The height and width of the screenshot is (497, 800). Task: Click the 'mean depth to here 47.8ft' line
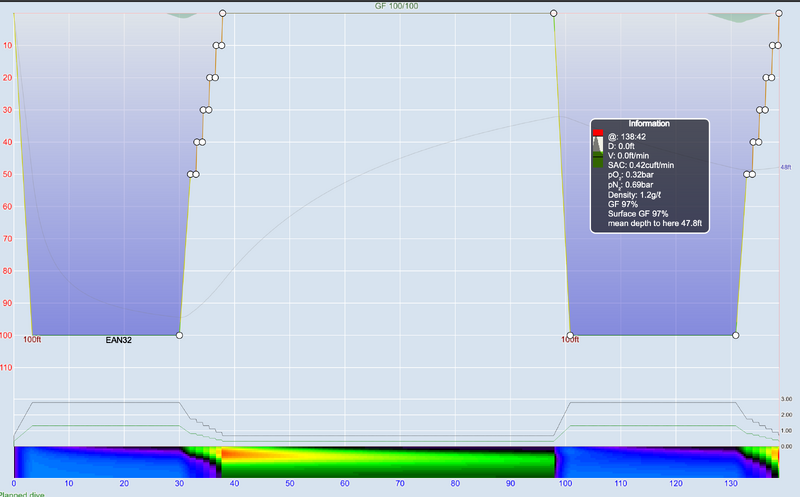click(655, 223)
